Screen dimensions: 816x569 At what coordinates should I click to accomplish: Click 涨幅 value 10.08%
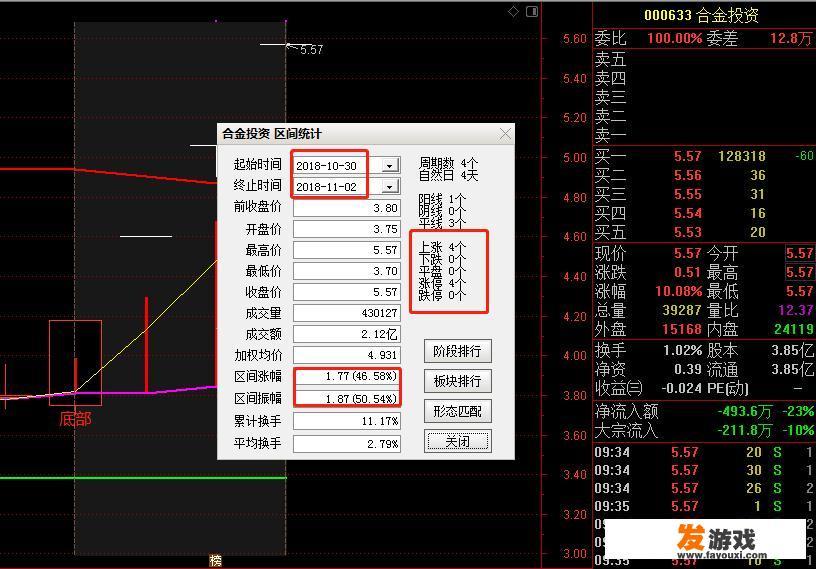[x=679, y=291]
